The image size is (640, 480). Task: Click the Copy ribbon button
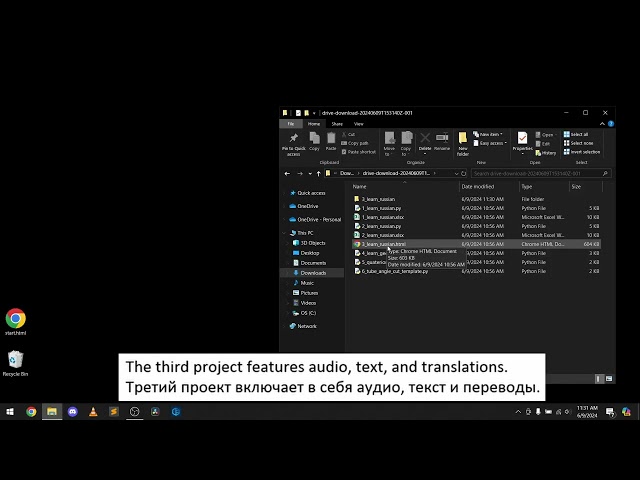tap(314, 142)
